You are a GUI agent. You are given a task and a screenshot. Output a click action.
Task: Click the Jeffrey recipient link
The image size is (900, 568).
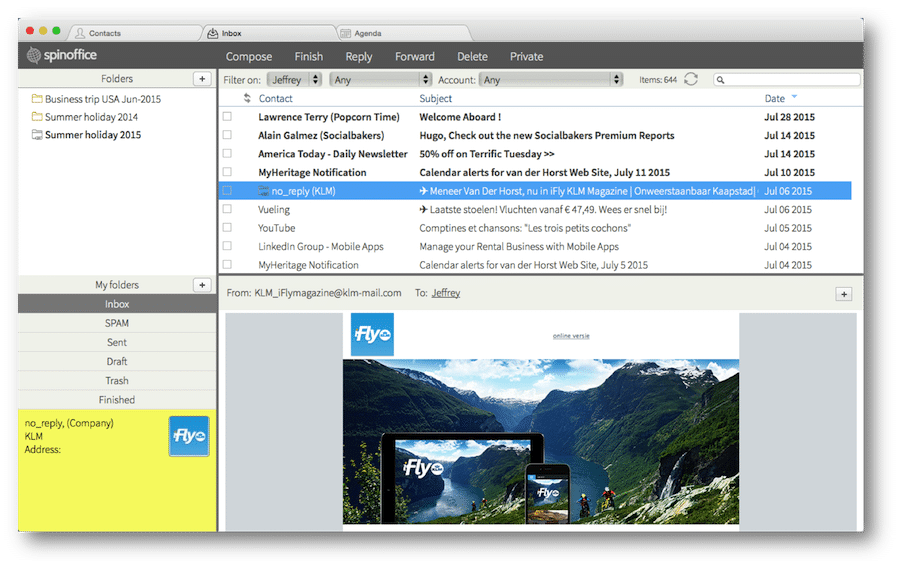click(x=446, y=293)
